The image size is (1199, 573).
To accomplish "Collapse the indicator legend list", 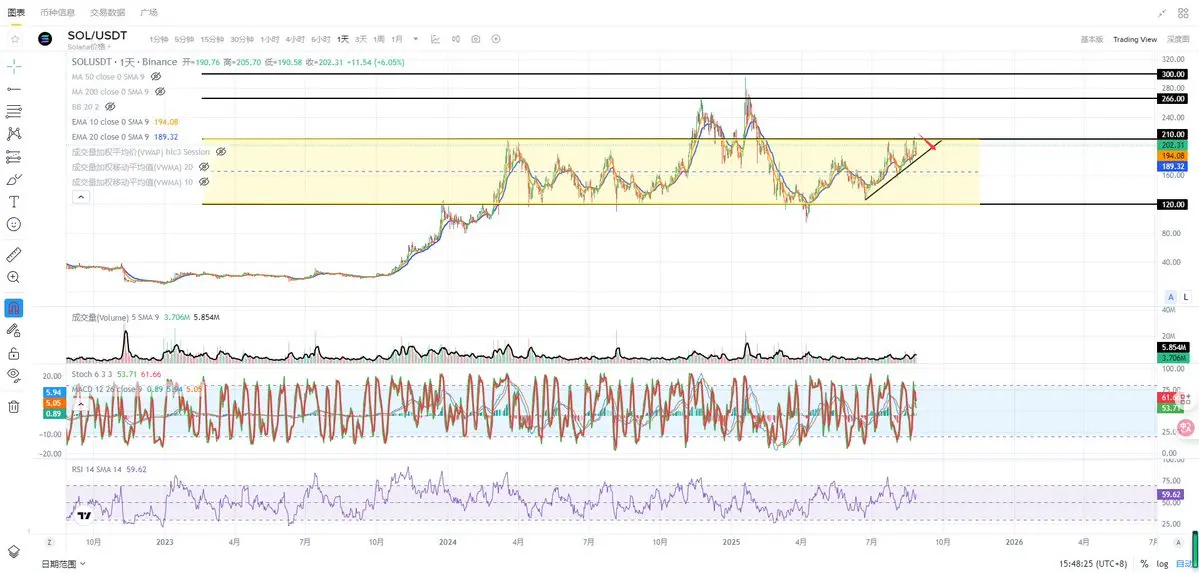I will point(81,197).
